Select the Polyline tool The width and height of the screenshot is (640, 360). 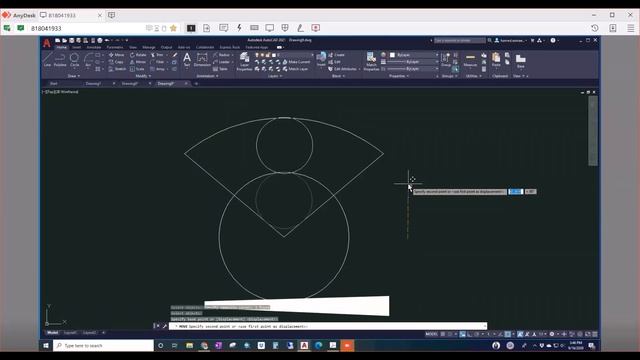coord(60,60)
